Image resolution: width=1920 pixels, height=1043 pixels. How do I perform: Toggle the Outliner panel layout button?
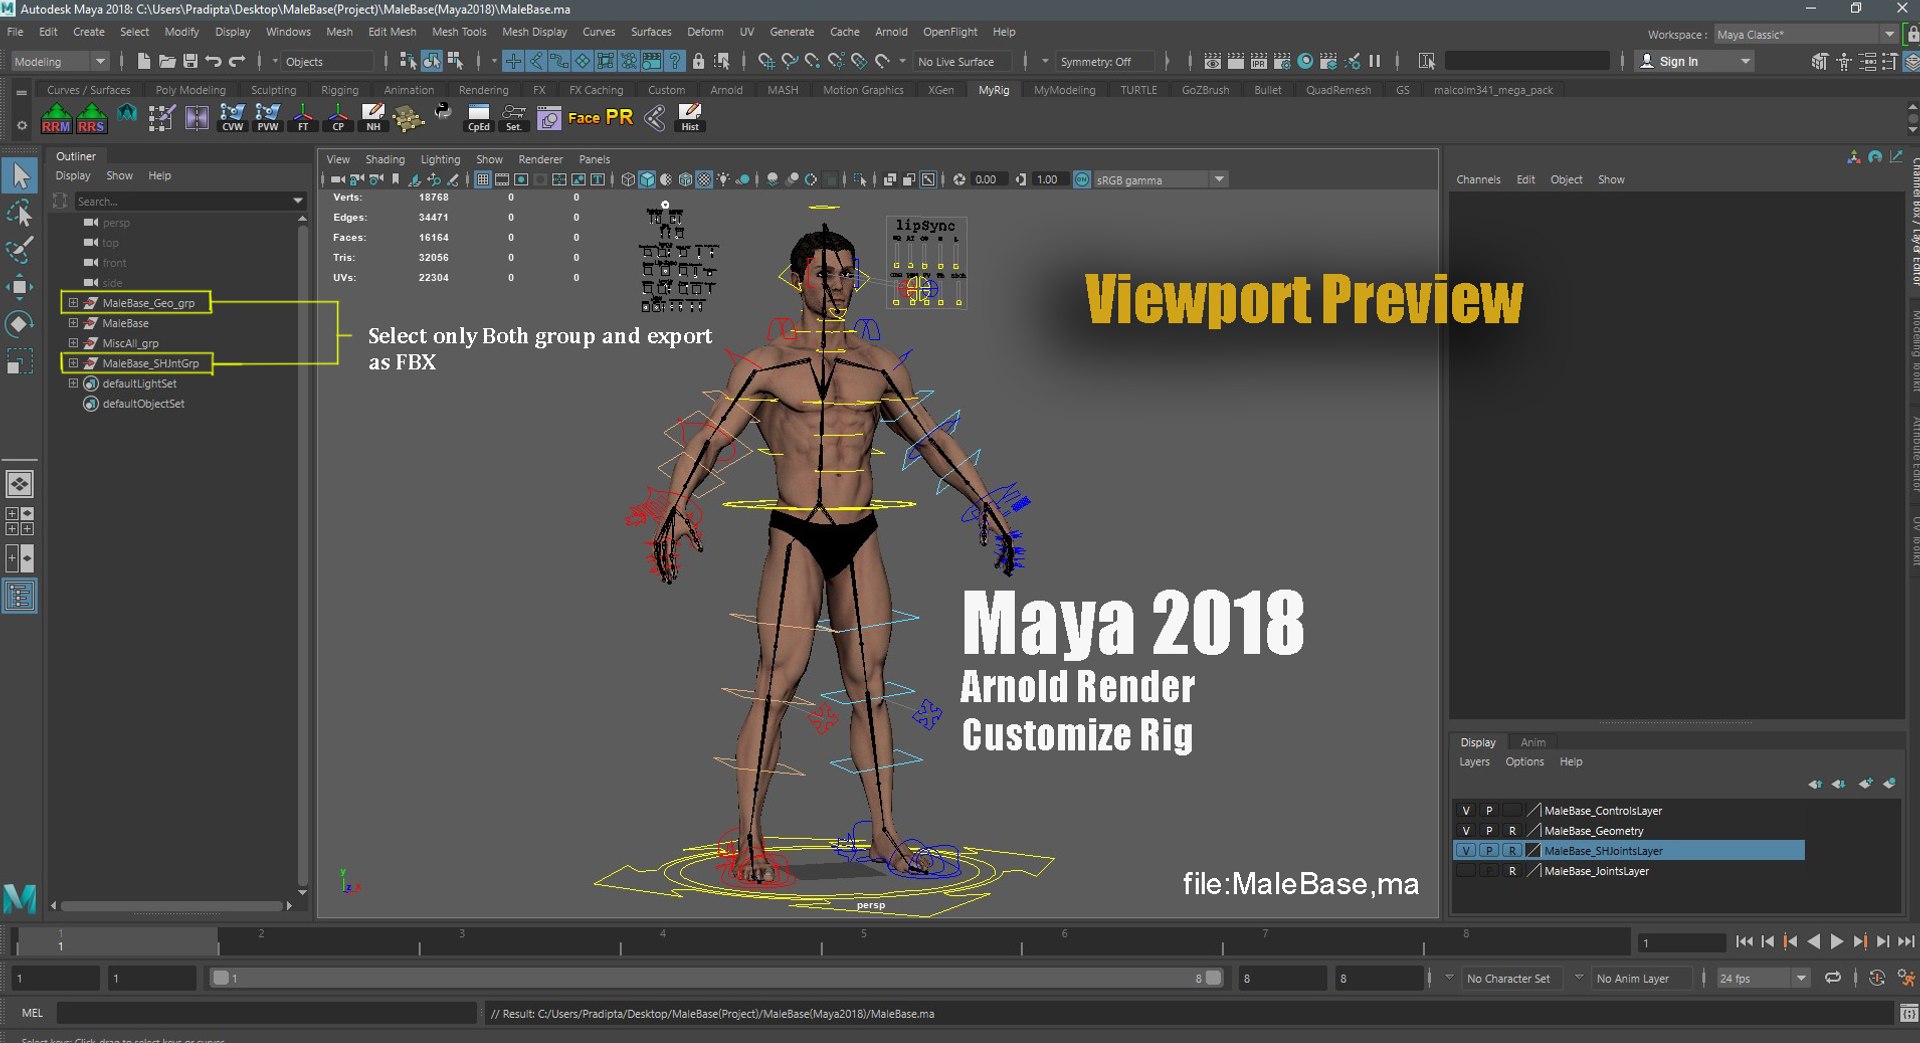pyautogui.click(x=20, y=597)
